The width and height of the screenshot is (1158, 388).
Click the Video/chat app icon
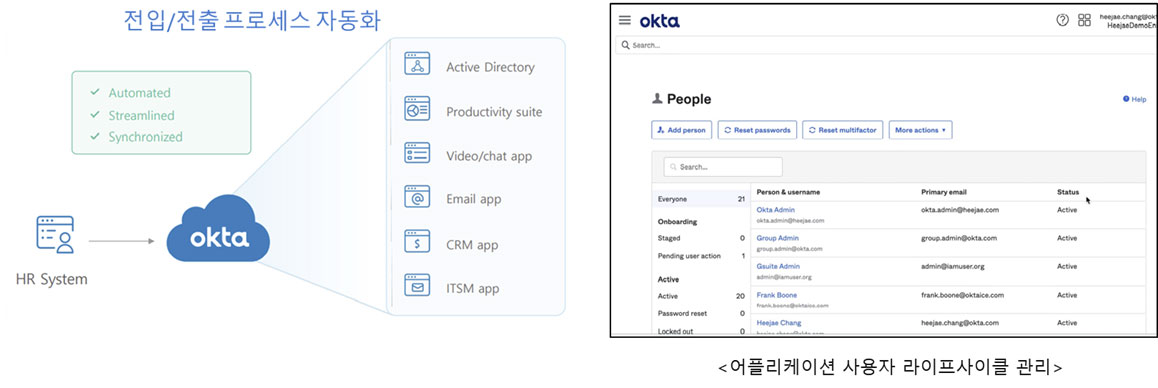click(417, 153)
